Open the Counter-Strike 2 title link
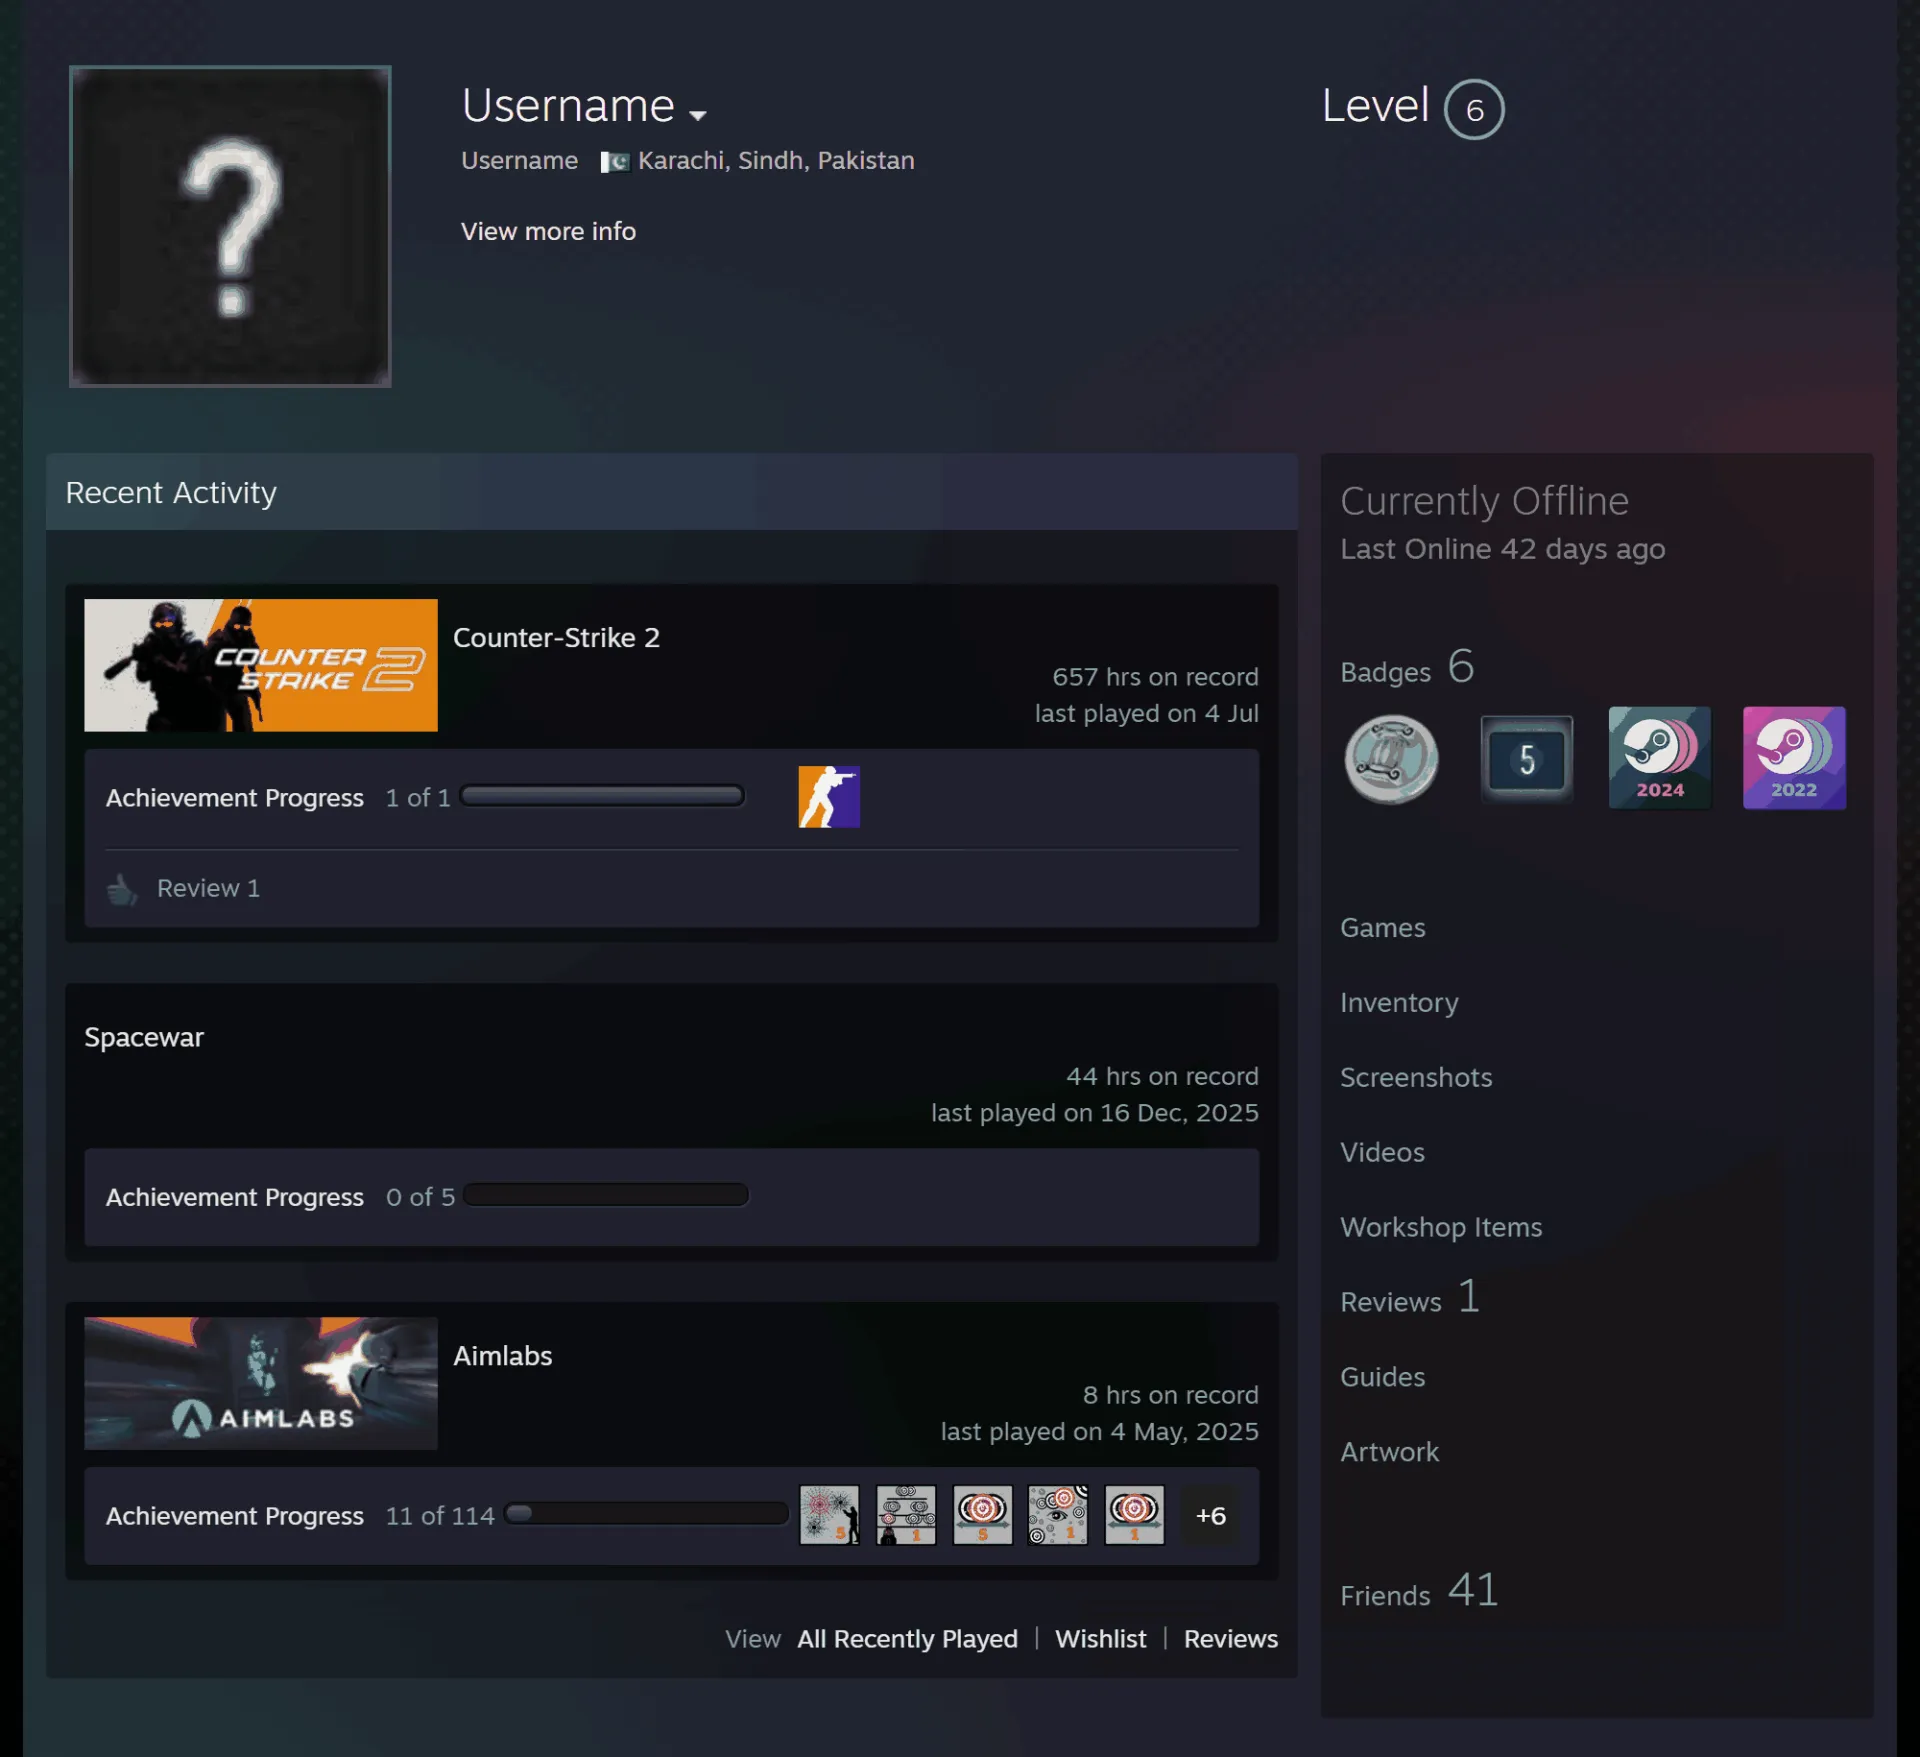Viewport: 1920px width, 1757px height. (556, 638)
